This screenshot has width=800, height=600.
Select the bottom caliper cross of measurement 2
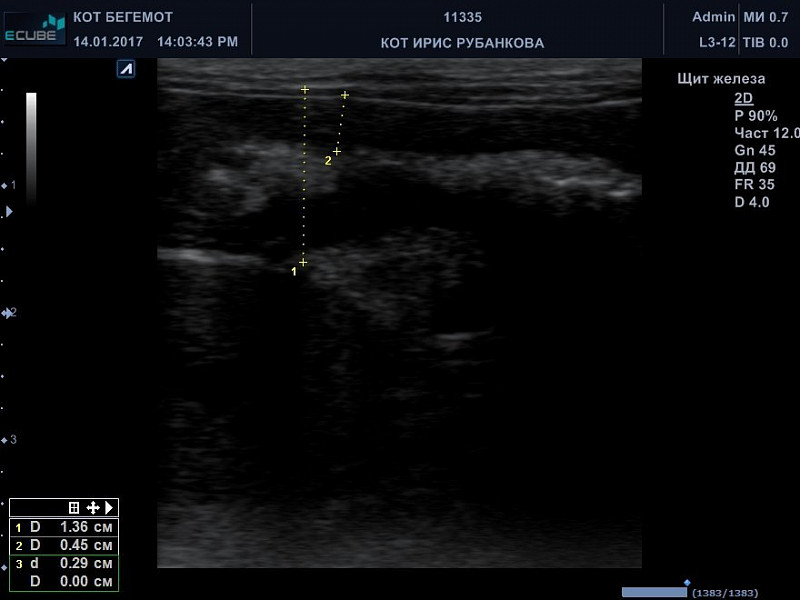pyautogui.click(x=337, y=152)
